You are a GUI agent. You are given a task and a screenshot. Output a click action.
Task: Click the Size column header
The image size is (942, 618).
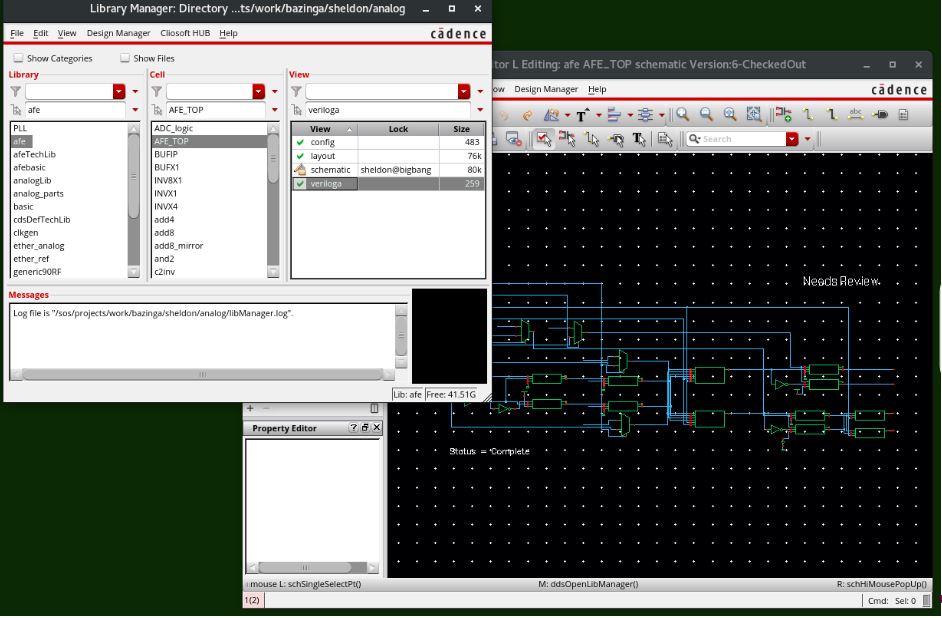(x=461, y=129)
